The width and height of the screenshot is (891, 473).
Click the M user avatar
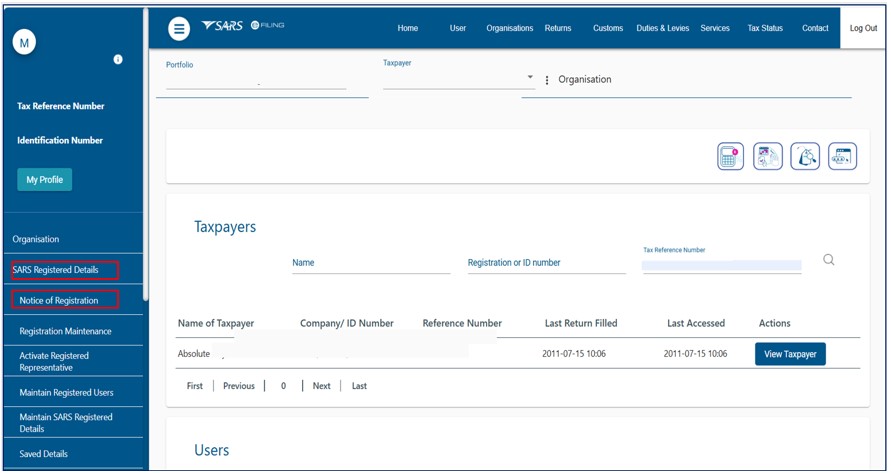(24, 43)
